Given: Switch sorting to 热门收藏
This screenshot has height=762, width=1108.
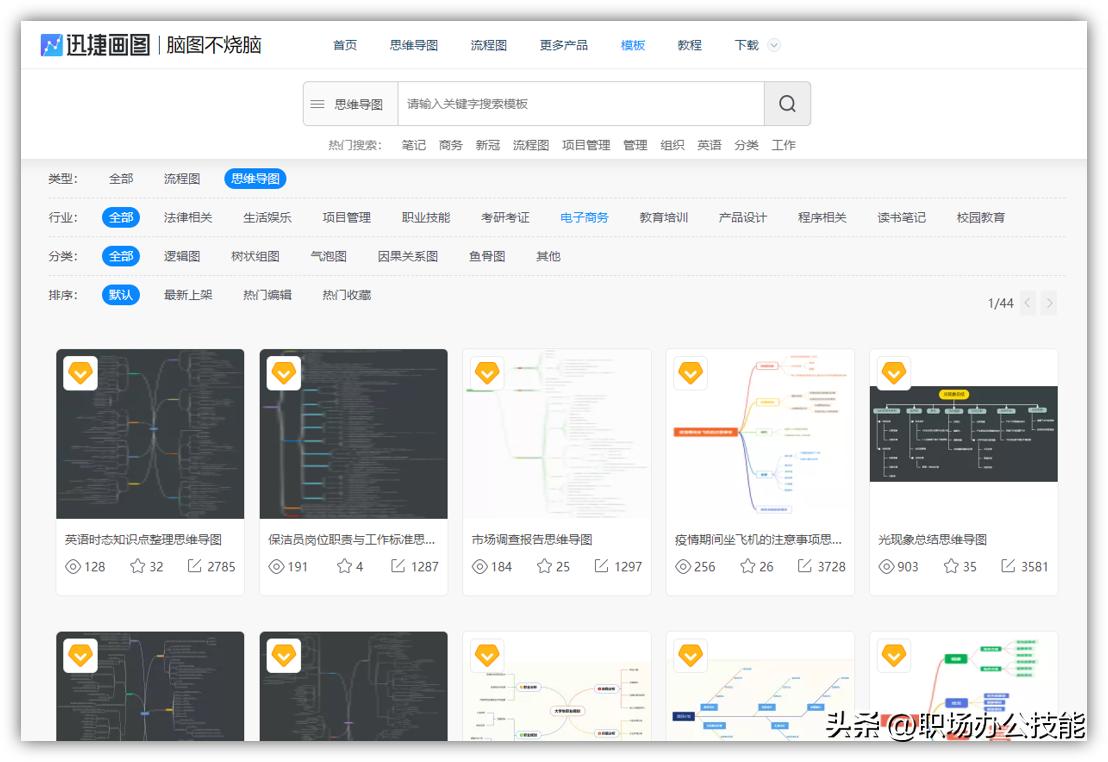Looking at the screenshot, I should [x=349, y=295].
